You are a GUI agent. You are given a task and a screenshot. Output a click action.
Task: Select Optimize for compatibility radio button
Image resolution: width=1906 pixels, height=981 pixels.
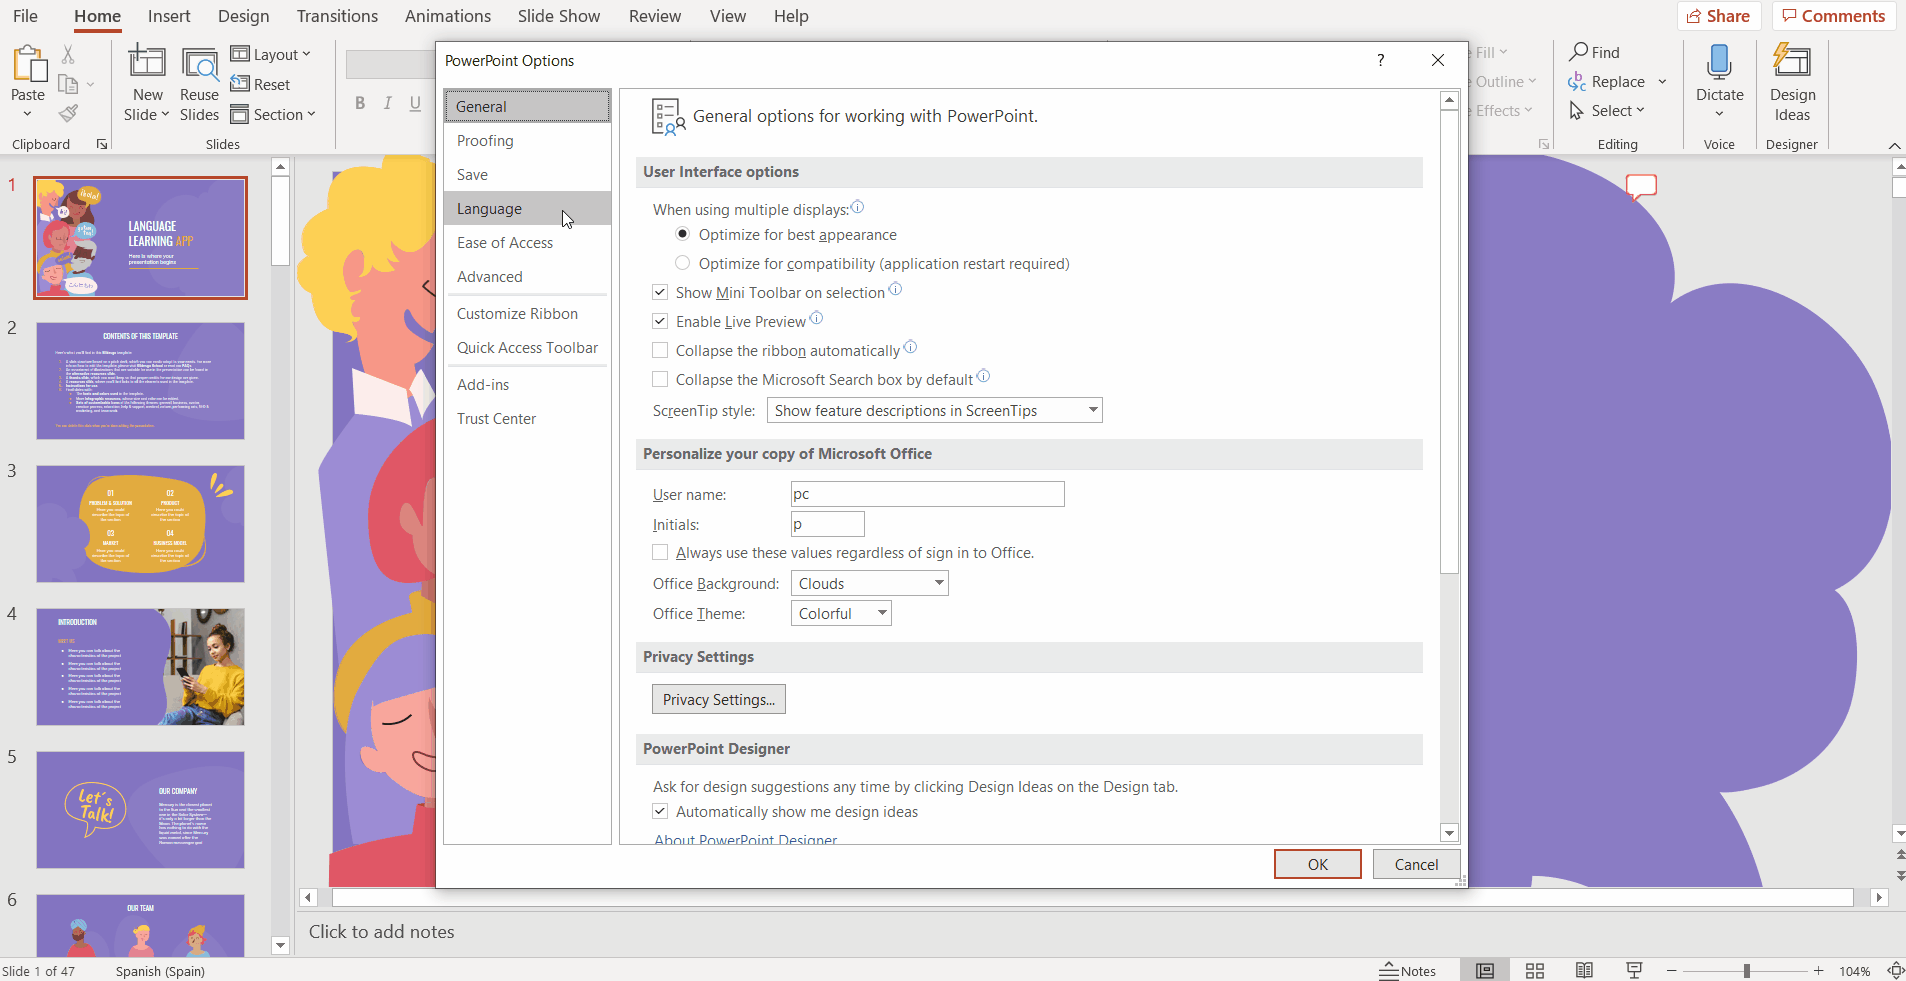point(683,263)
